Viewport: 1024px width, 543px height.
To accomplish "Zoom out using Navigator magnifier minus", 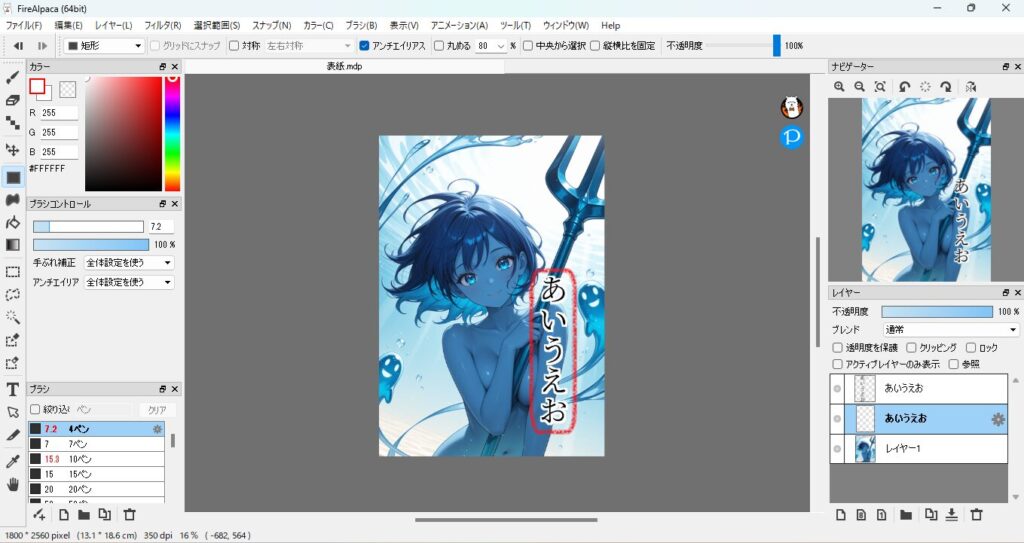I will 859,86.
